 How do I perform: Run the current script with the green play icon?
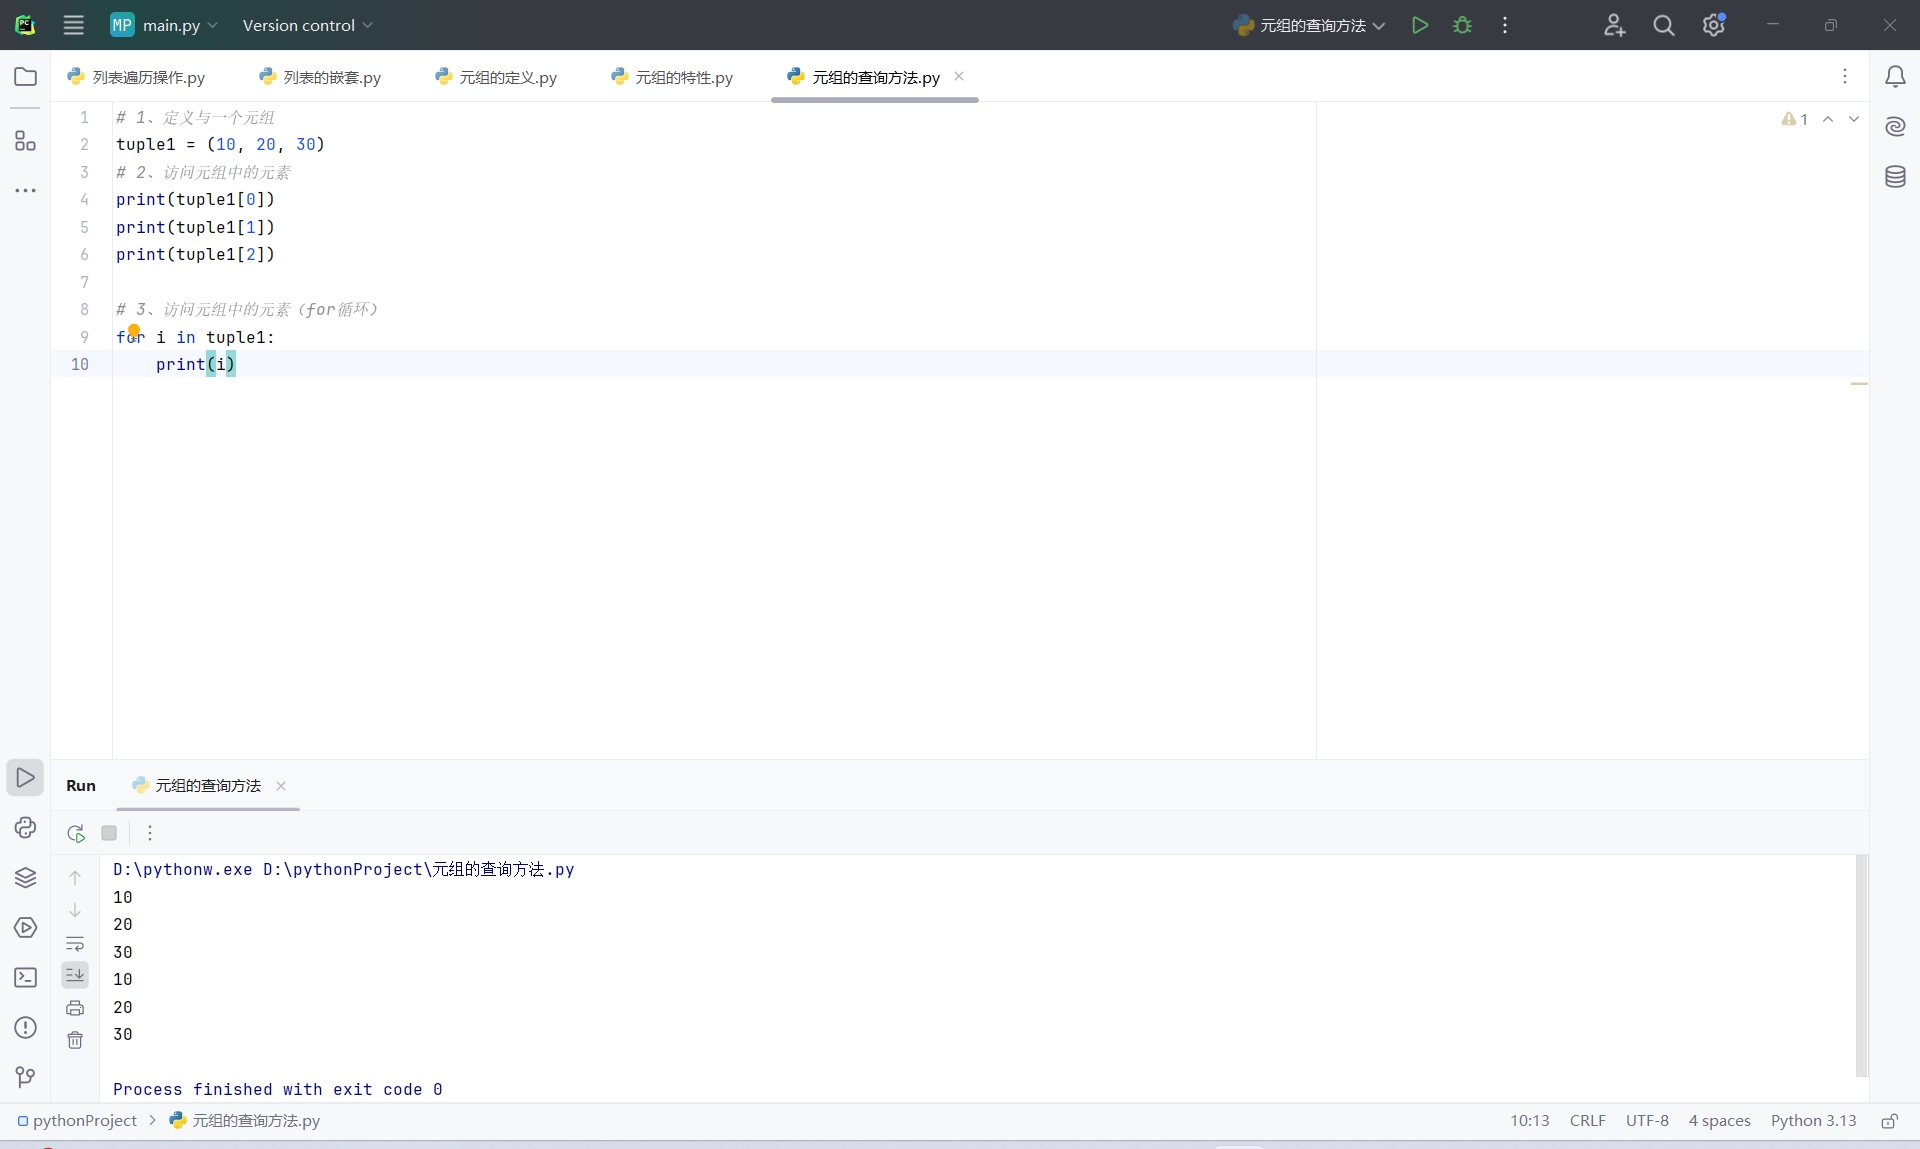coord(1419,25)
